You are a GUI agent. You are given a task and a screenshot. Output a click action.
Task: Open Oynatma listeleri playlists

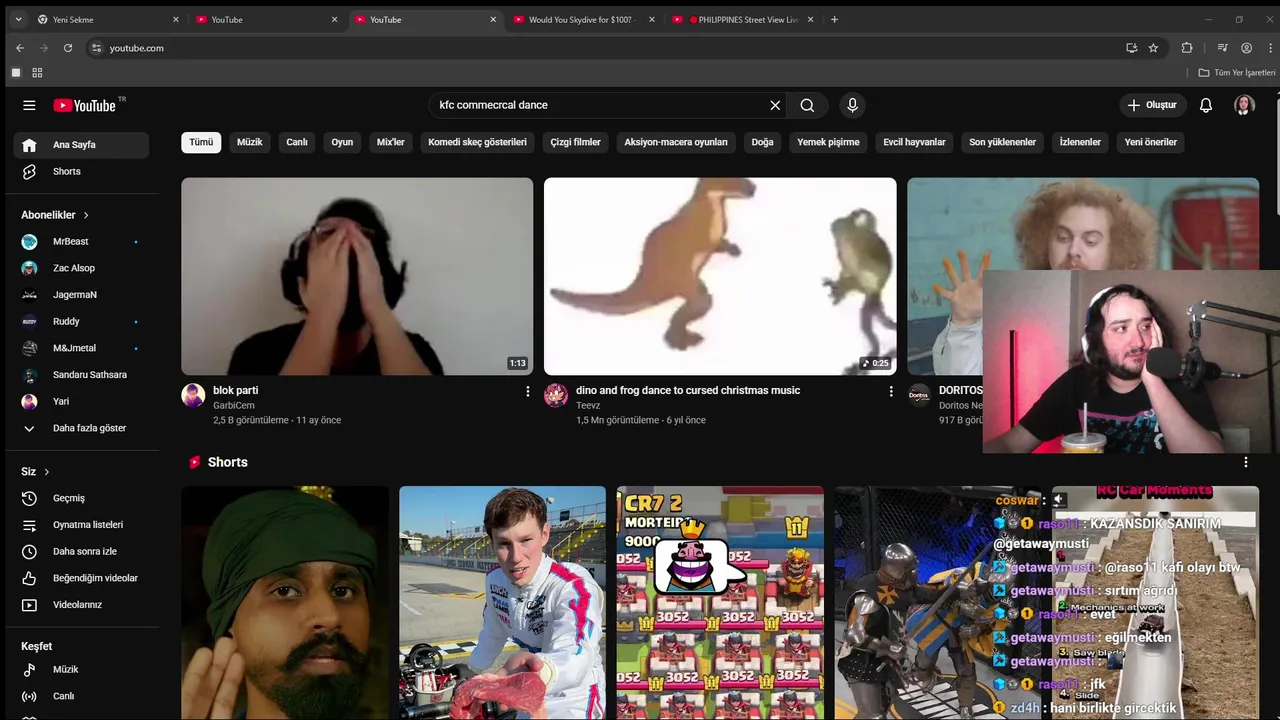[81, 525]
